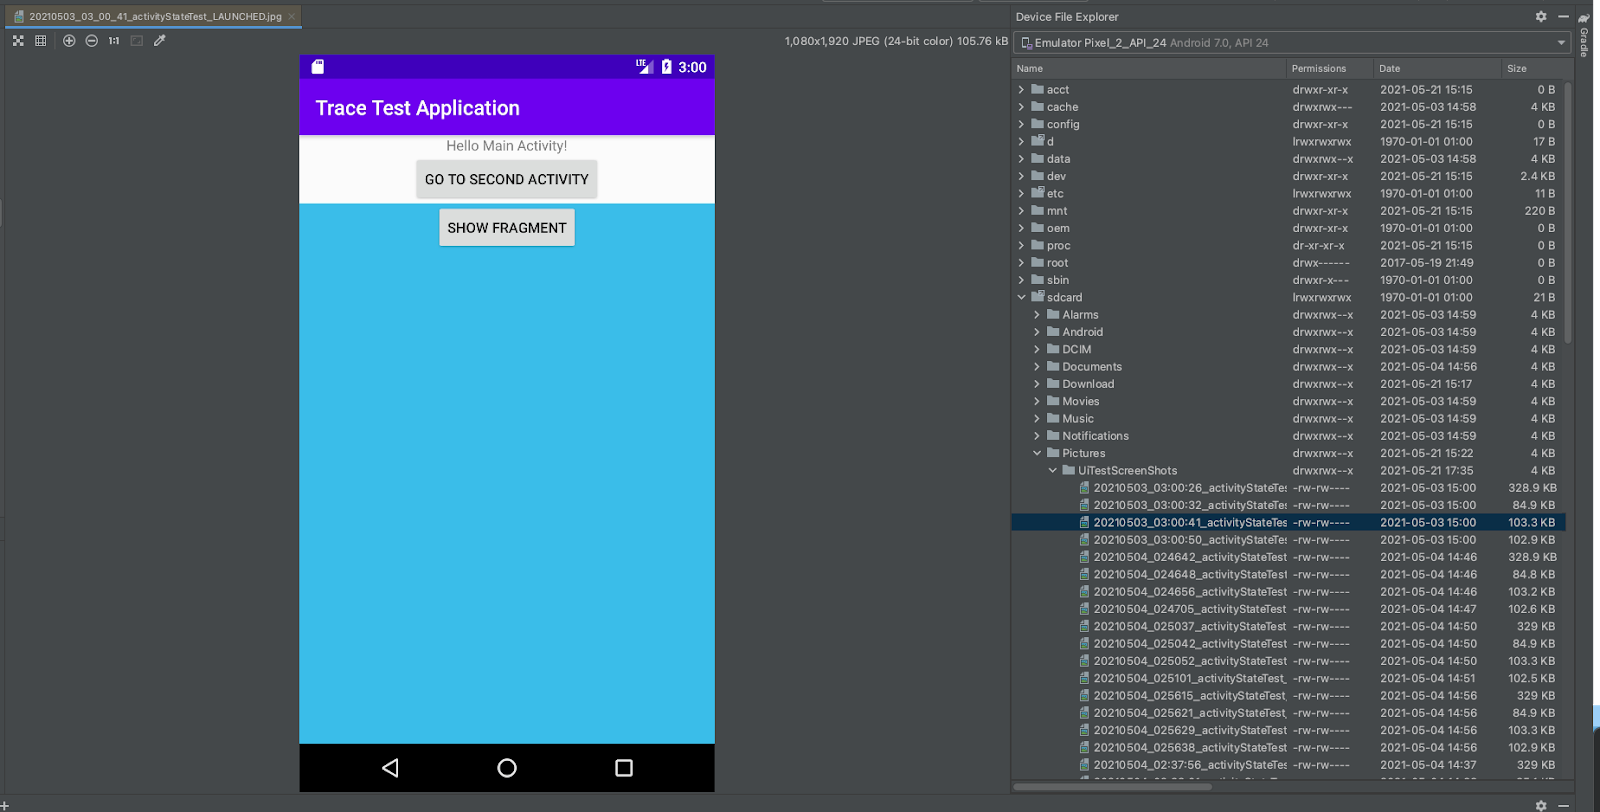Click the d symlink folder icon
The height and width of the screenshot is (812, 1600).
(1037, 141)
